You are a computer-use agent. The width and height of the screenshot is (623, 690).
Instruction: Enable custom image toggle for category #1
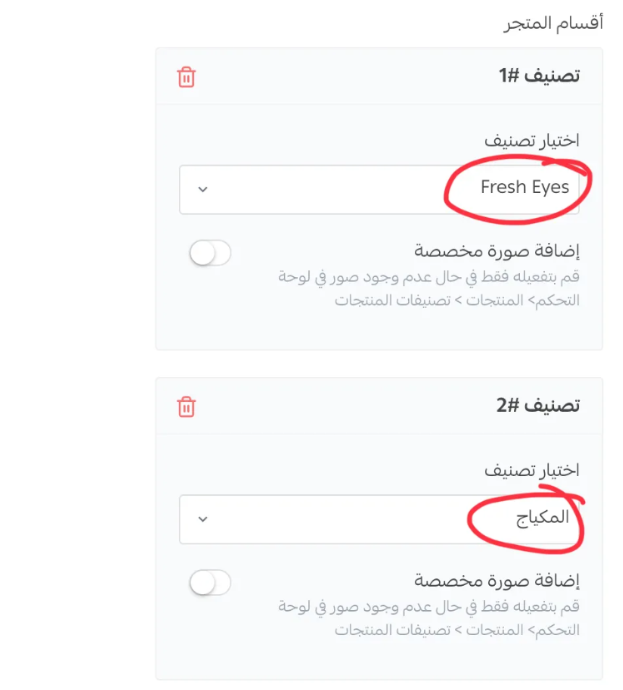(210, 253)
